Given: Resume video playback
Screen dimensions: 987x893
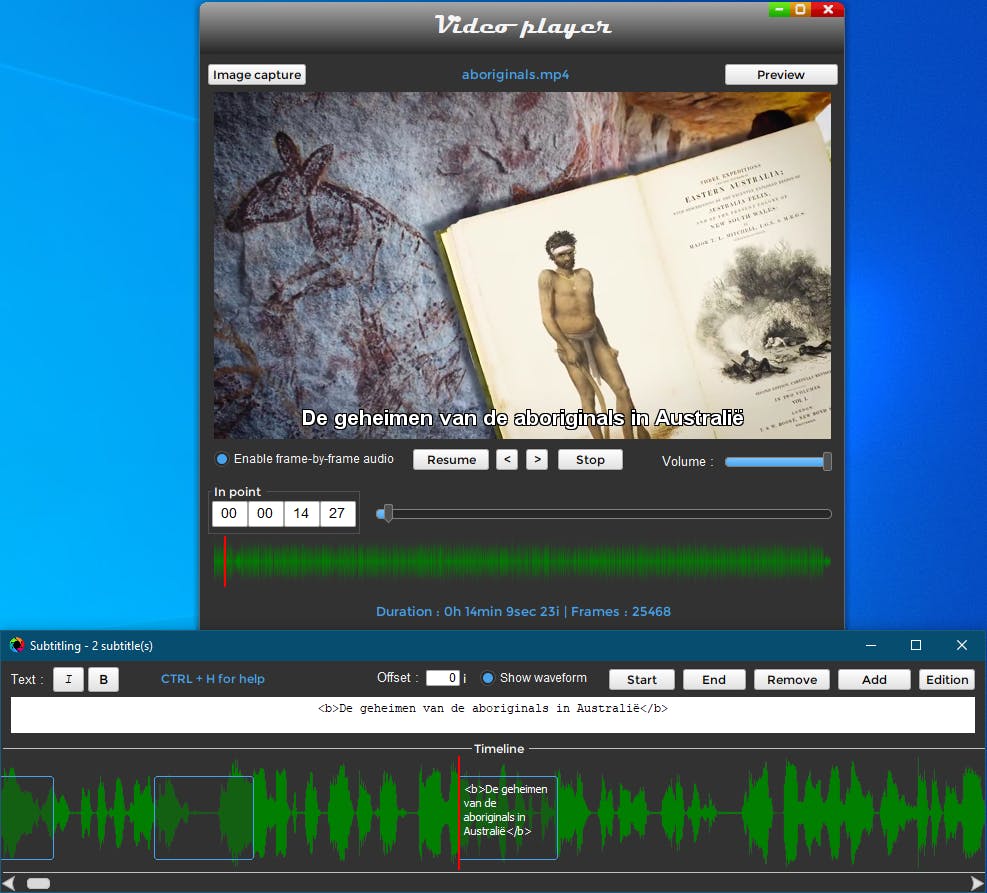Looking at the screenshot, I should click(x=451, y=460).
